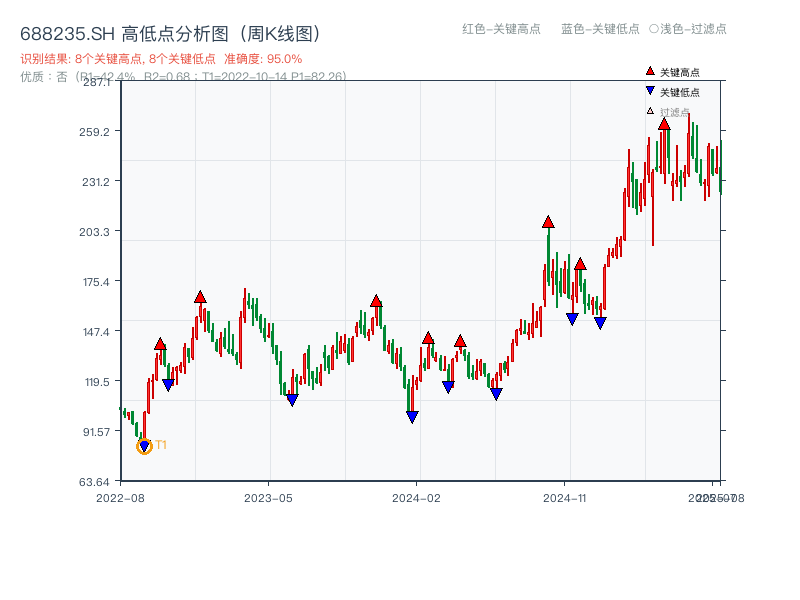Select the blue 关键低点 triangle icon in chart legend

(x=648, y=89)
